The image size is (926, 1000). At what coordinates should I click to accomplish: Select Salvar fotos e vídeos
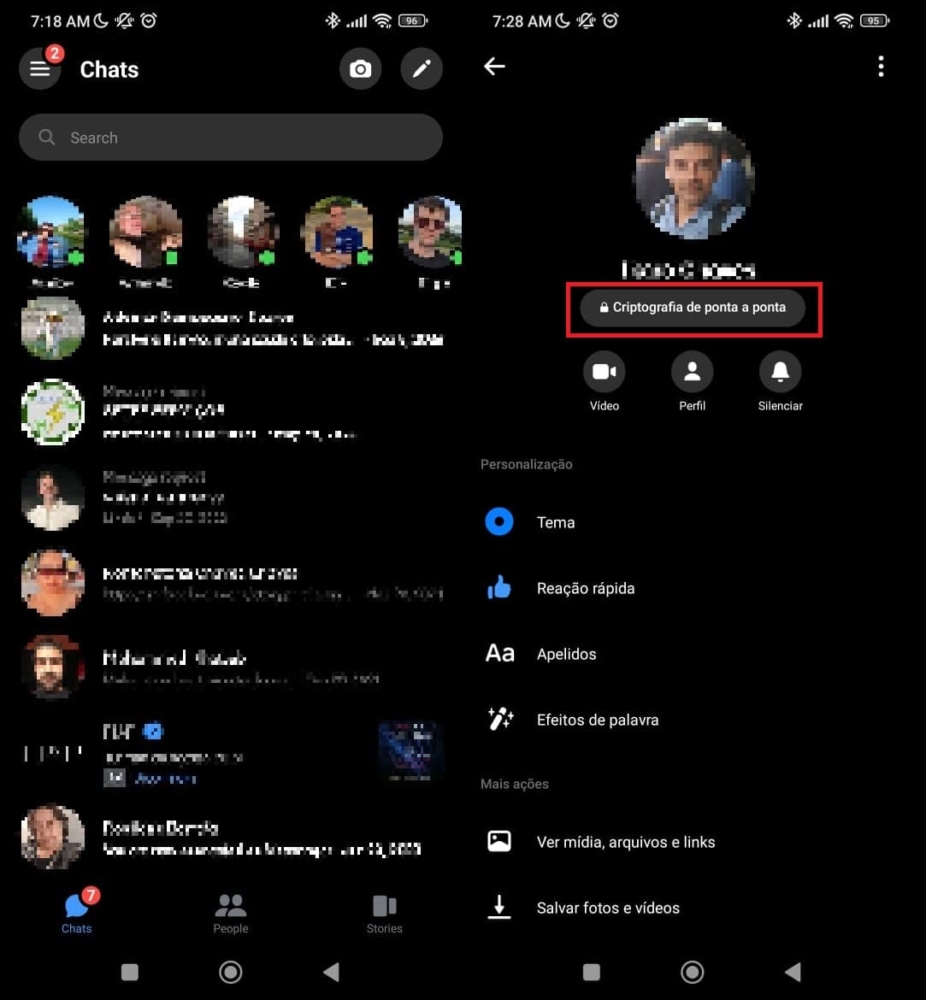694,908
